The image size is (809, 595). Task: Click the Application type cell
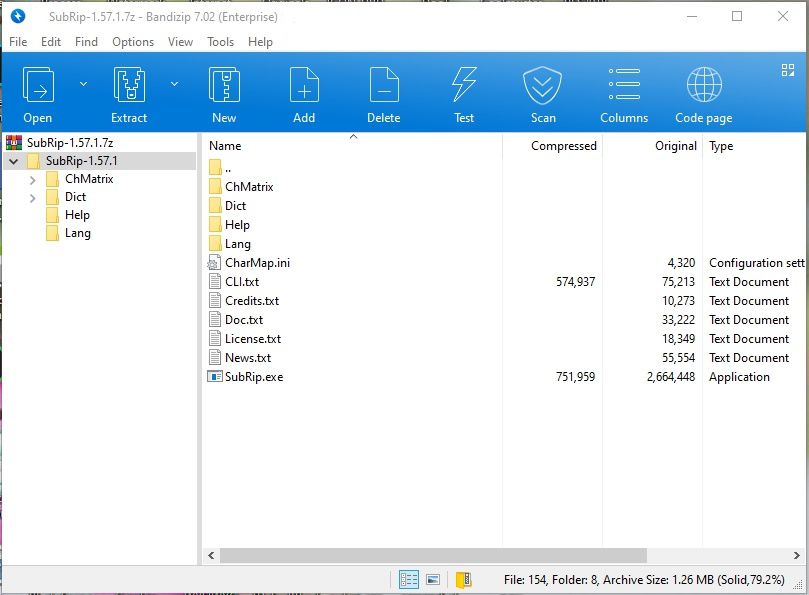739,377
